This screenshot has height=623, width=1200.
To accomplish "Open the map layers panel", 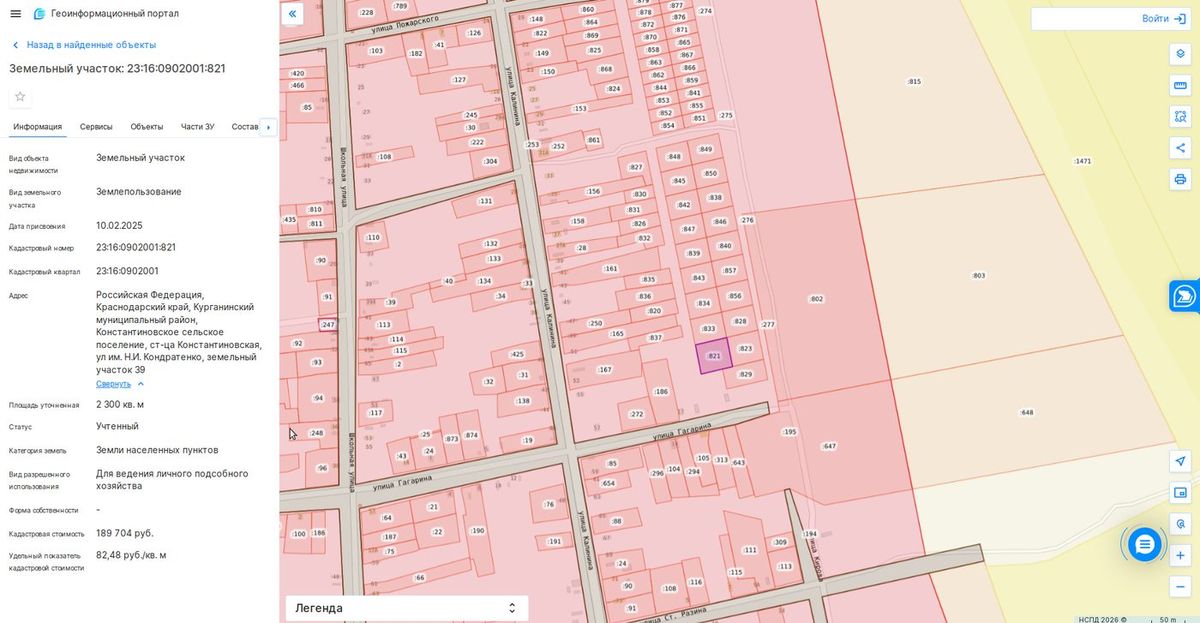I will click(1180, 54).
